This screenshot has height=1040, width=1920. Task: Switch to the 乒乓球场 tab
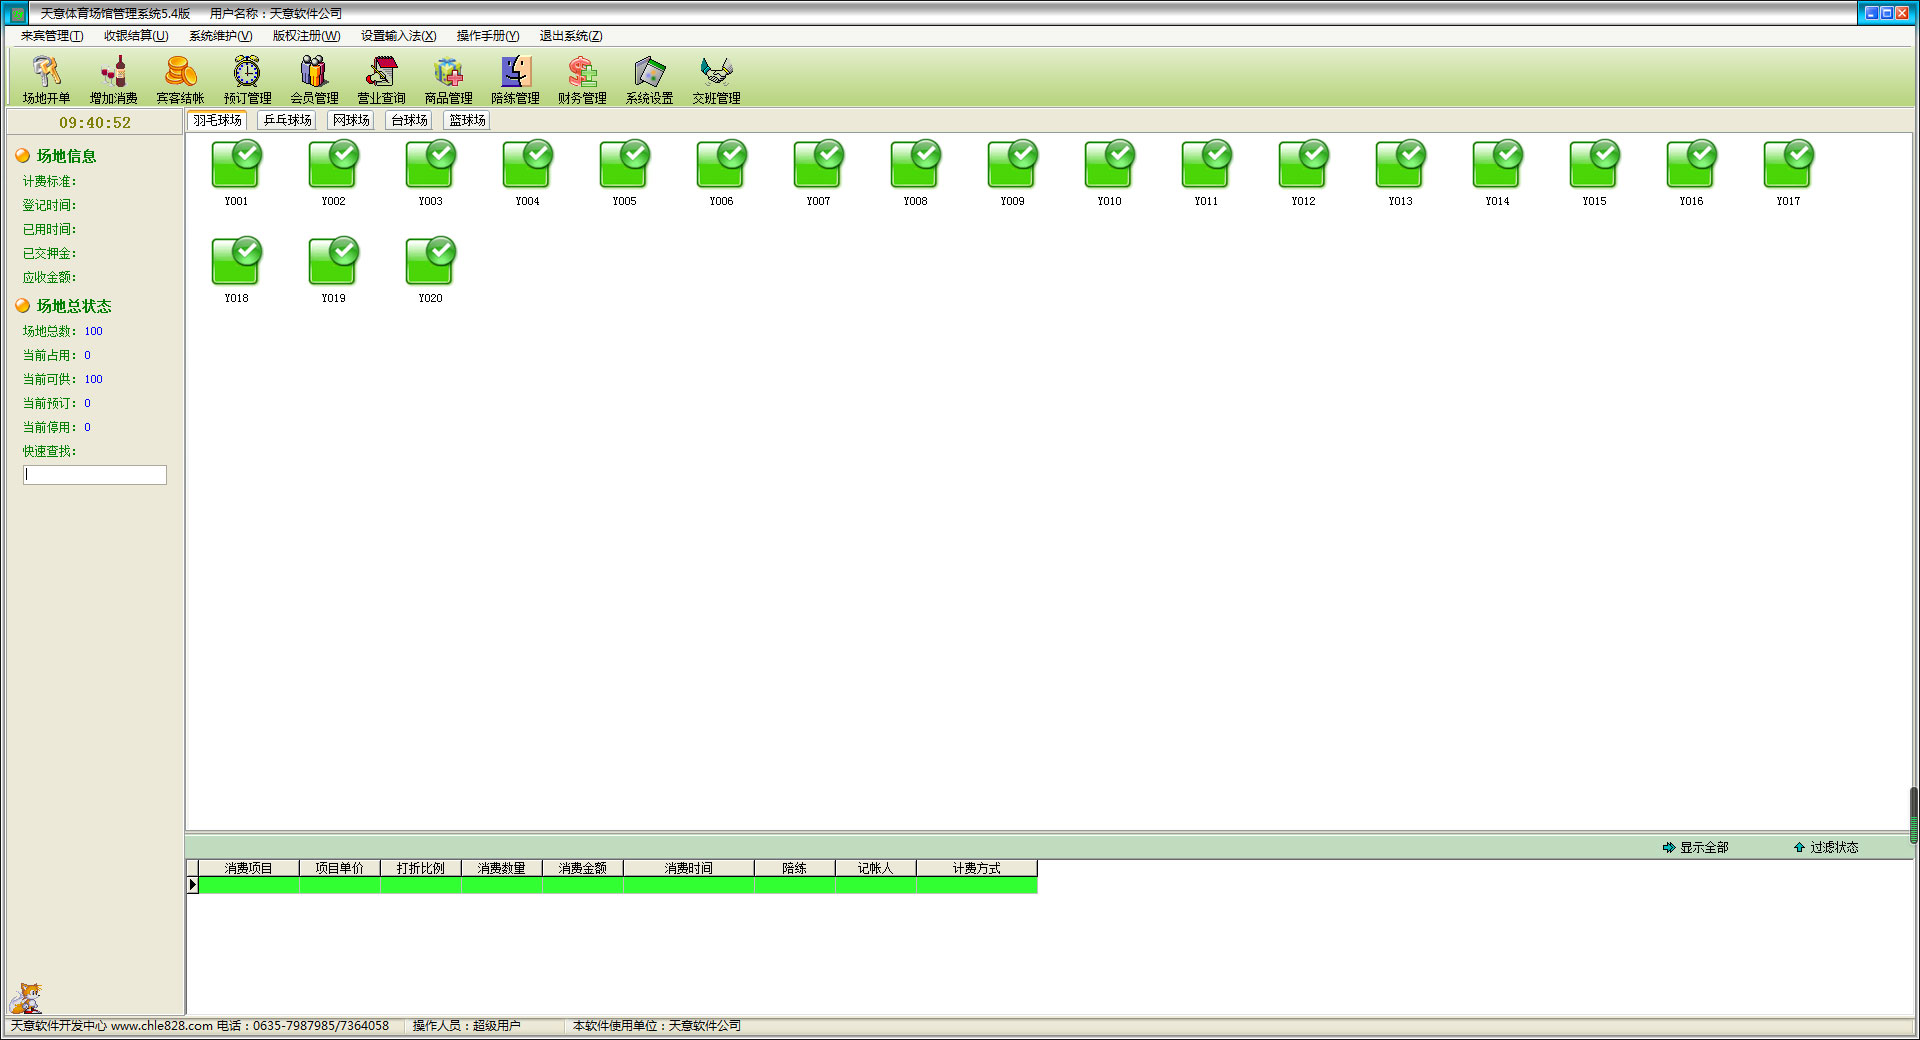tap(287, 120)
